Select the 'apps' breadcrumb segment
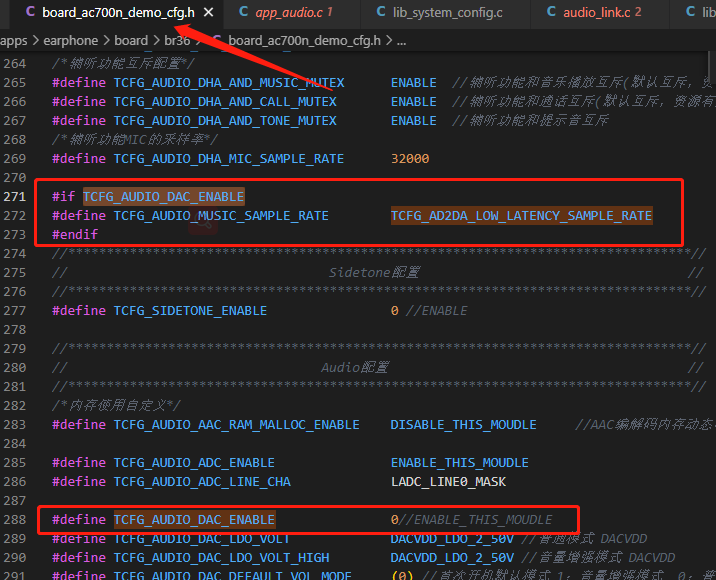 click(14, 41)
